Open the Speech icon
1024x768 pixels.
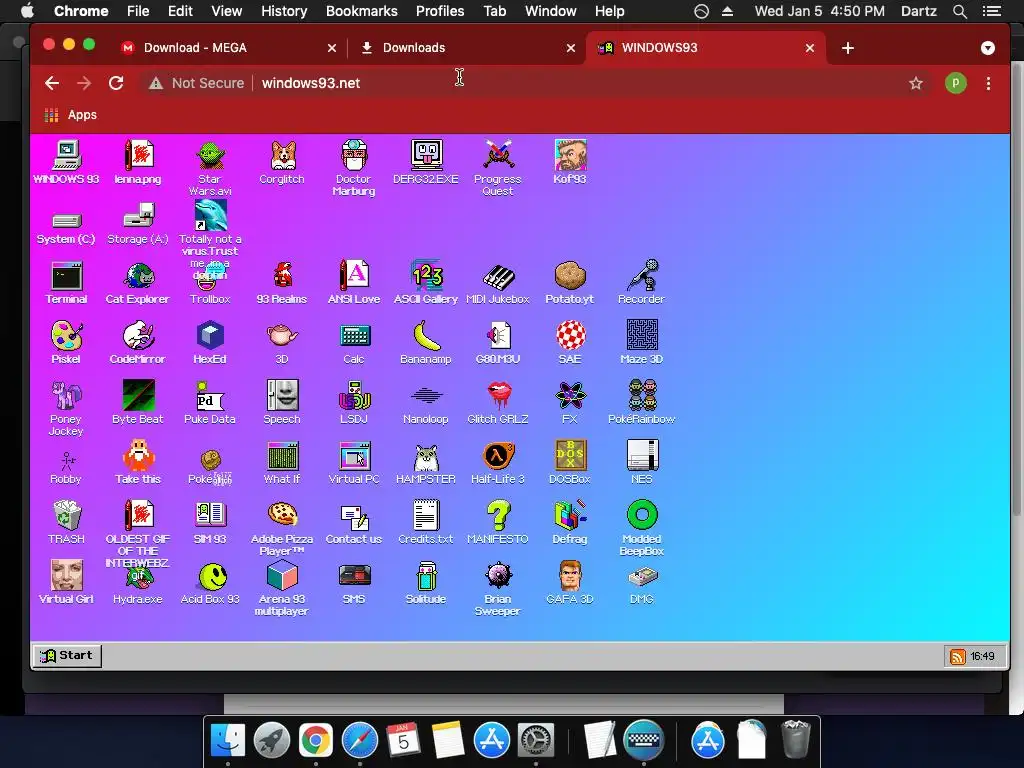point(281,403)
